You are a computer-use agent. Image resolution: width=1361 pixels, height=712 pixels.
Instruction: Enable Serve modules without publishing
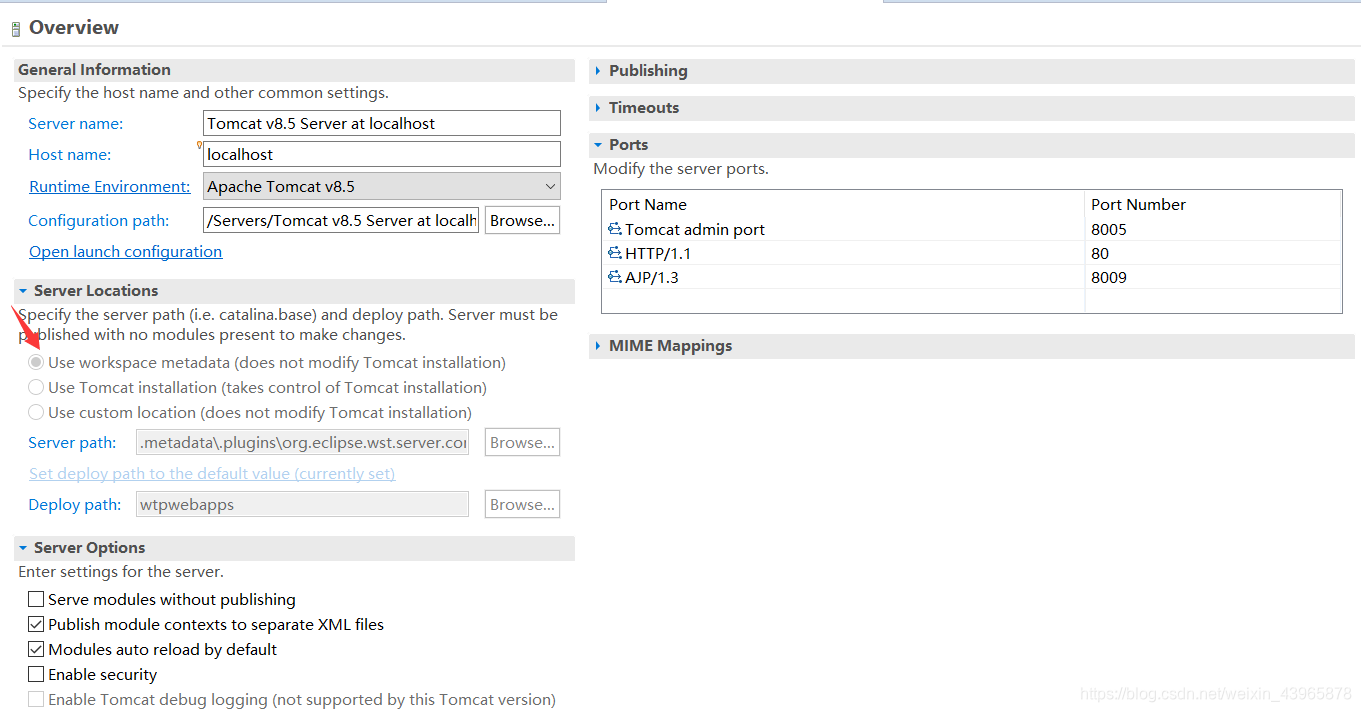click(36, 599)
